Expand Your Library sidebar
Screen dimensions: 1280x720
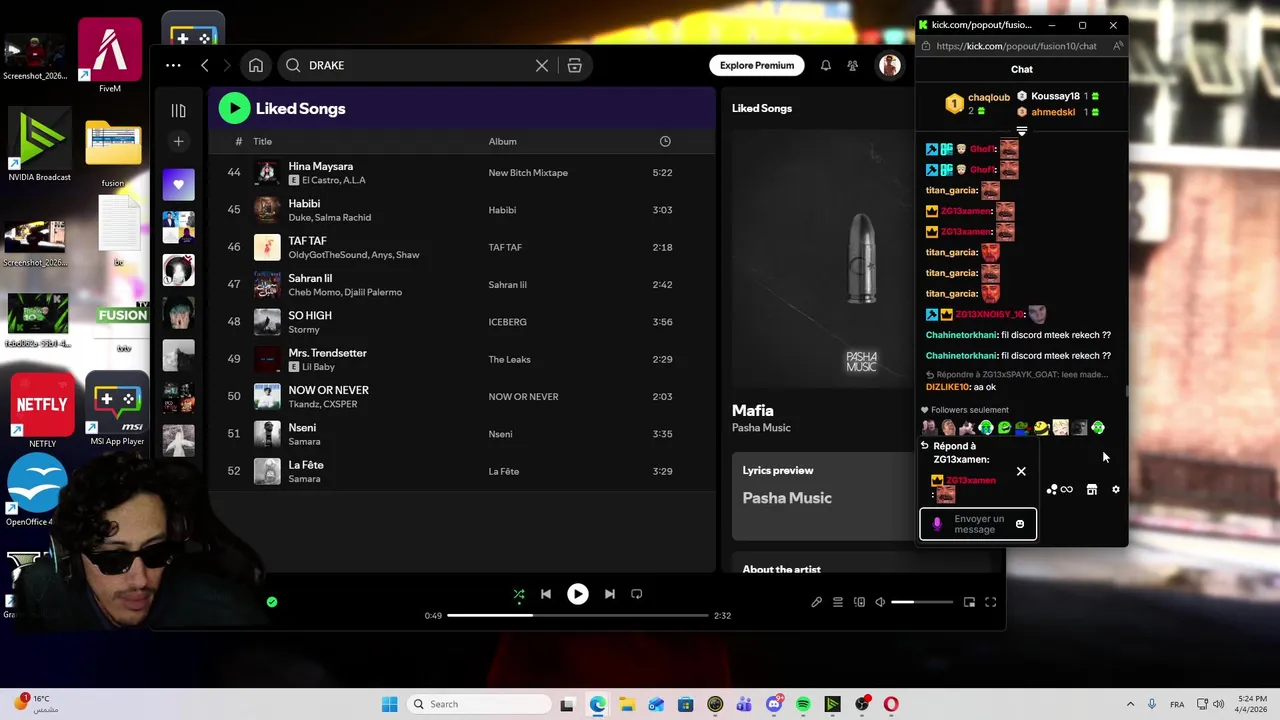click(178, 110)
